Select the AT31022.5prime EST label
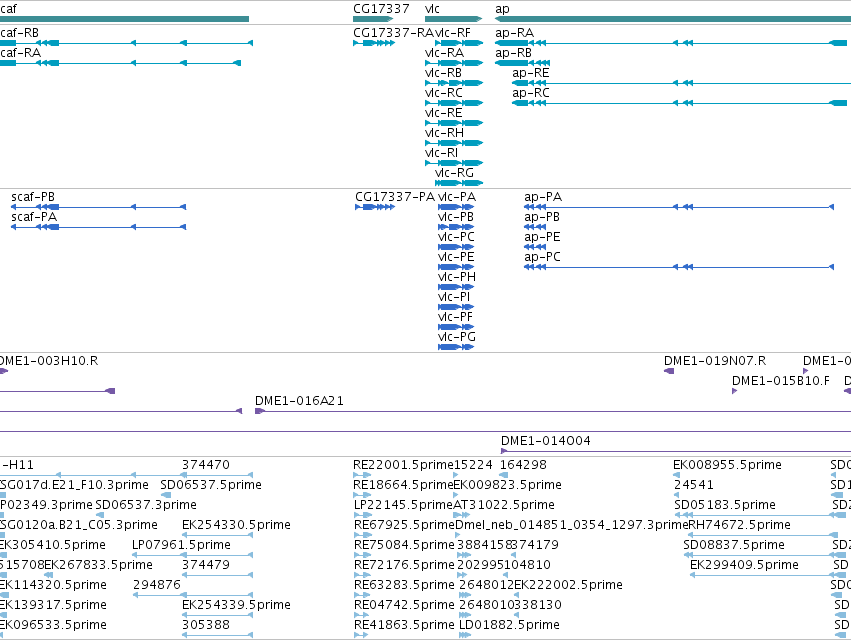 [x=504, y=505]
